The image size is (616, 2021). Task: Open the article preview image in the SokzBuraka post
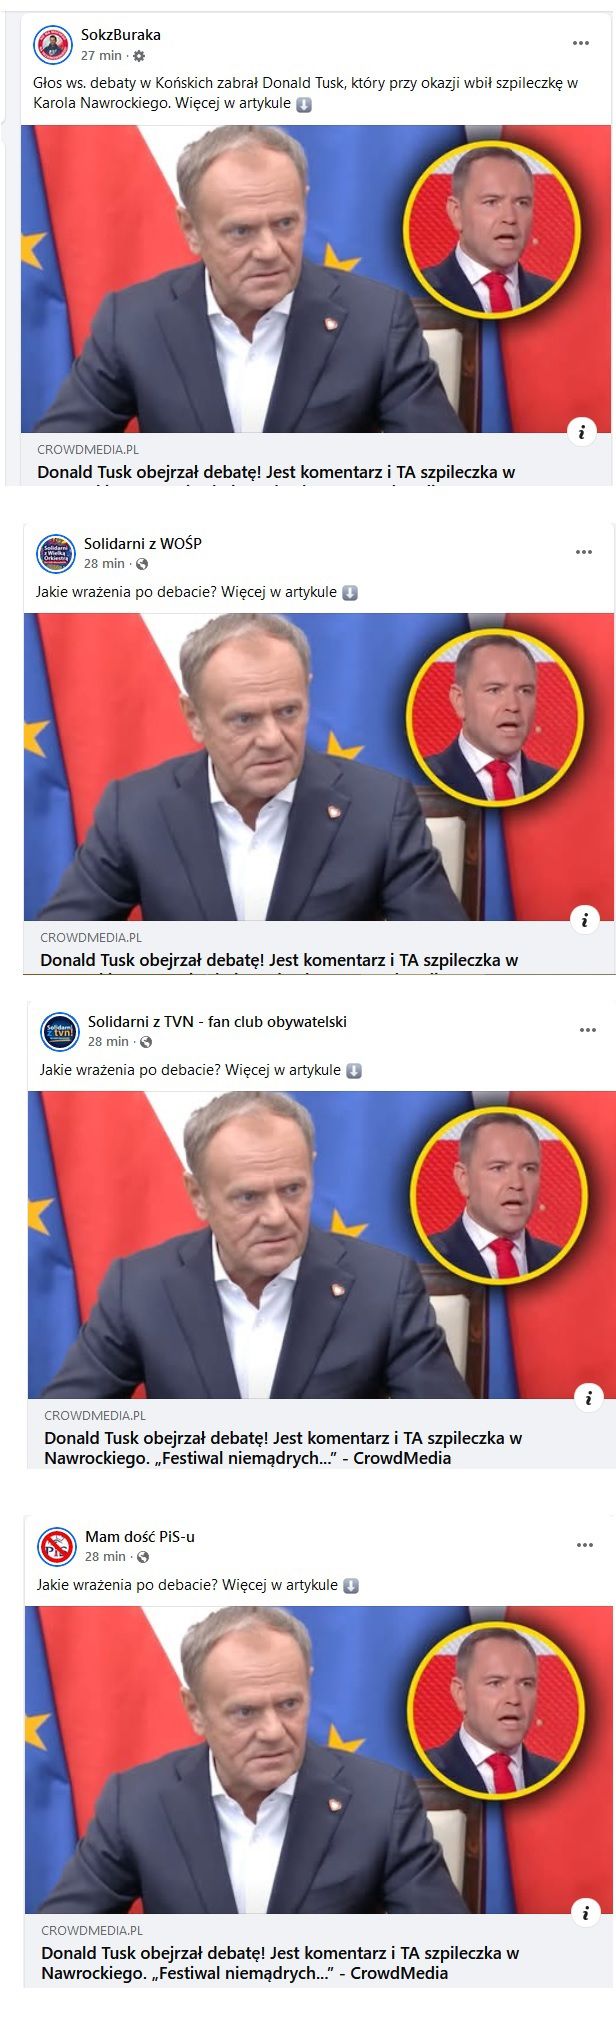point(316,279)
